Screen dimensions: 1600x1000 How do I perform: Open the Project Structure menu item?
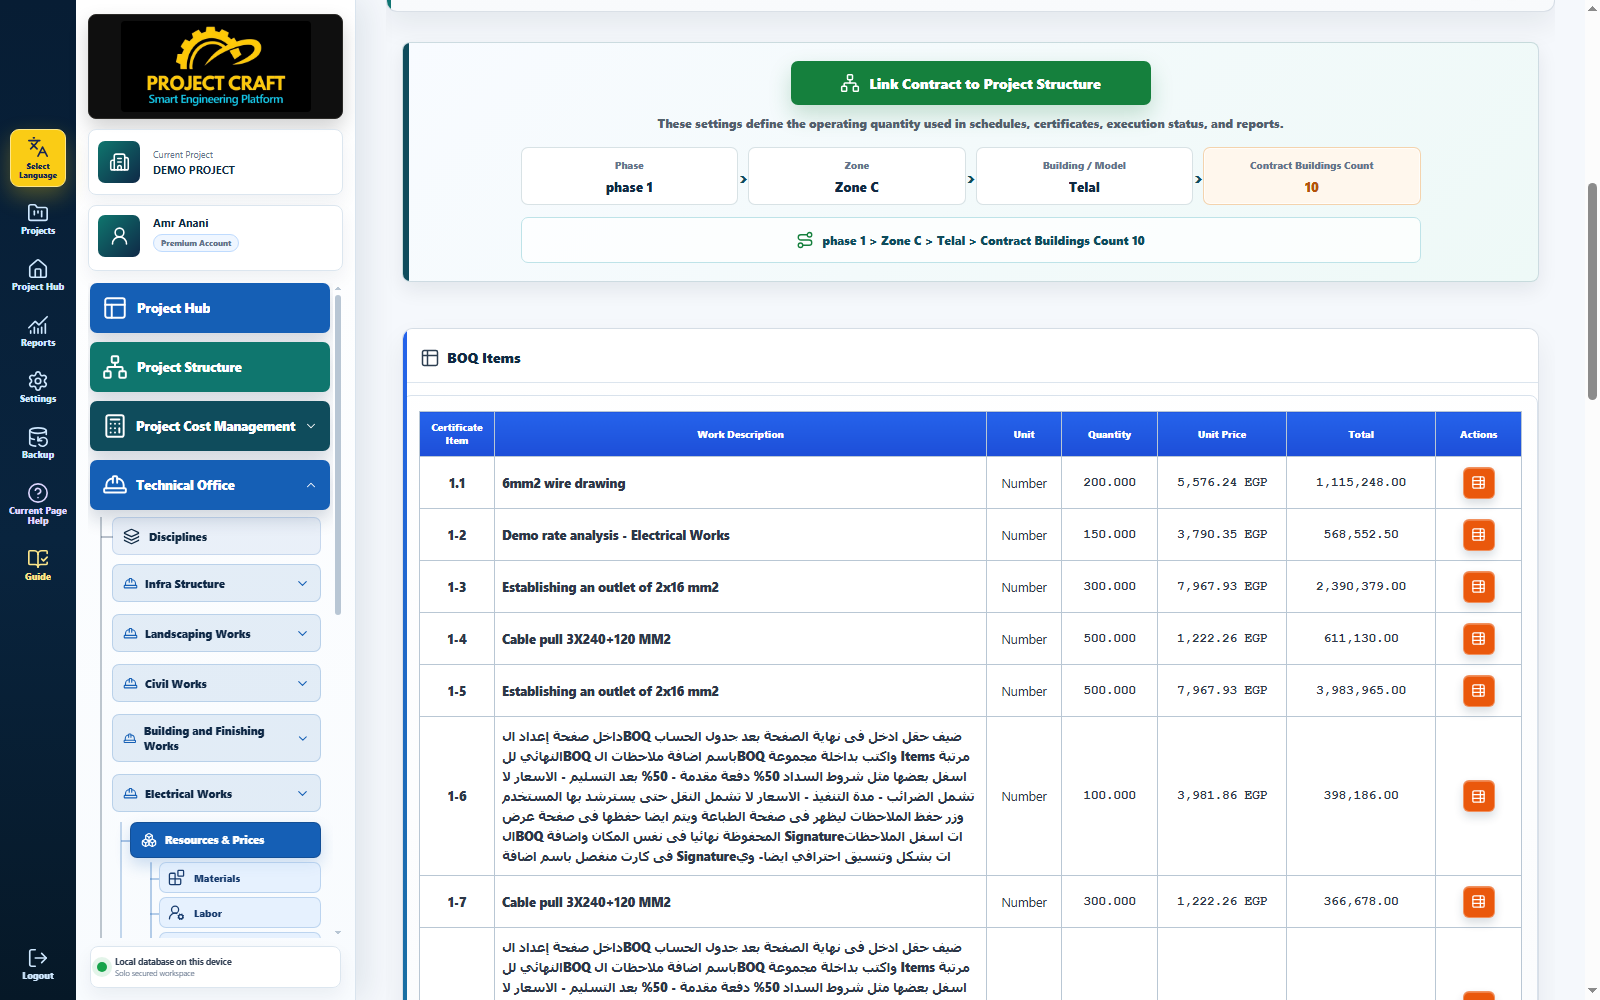[210, 367]
